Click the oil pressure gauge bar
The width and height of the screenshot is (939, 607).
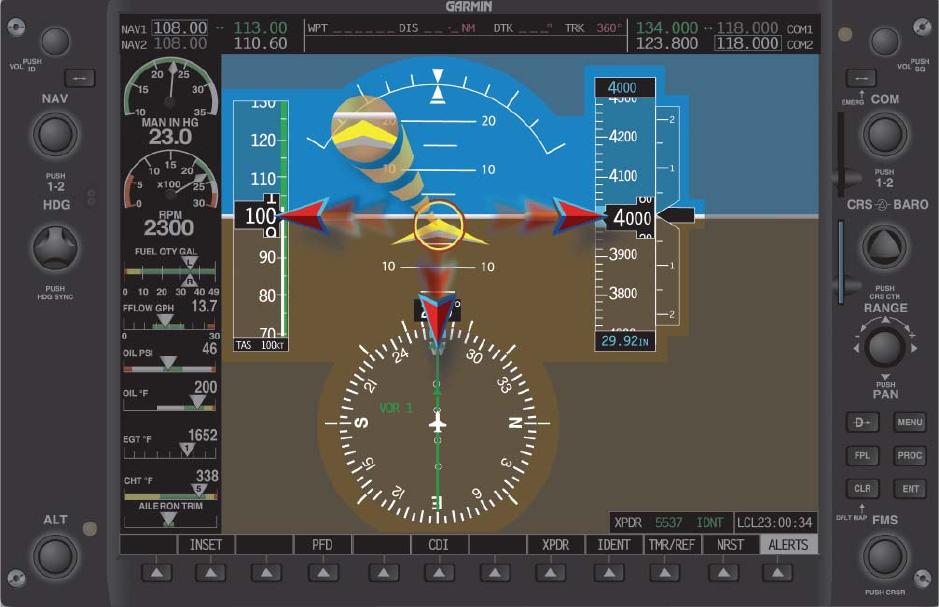(170, 367)
